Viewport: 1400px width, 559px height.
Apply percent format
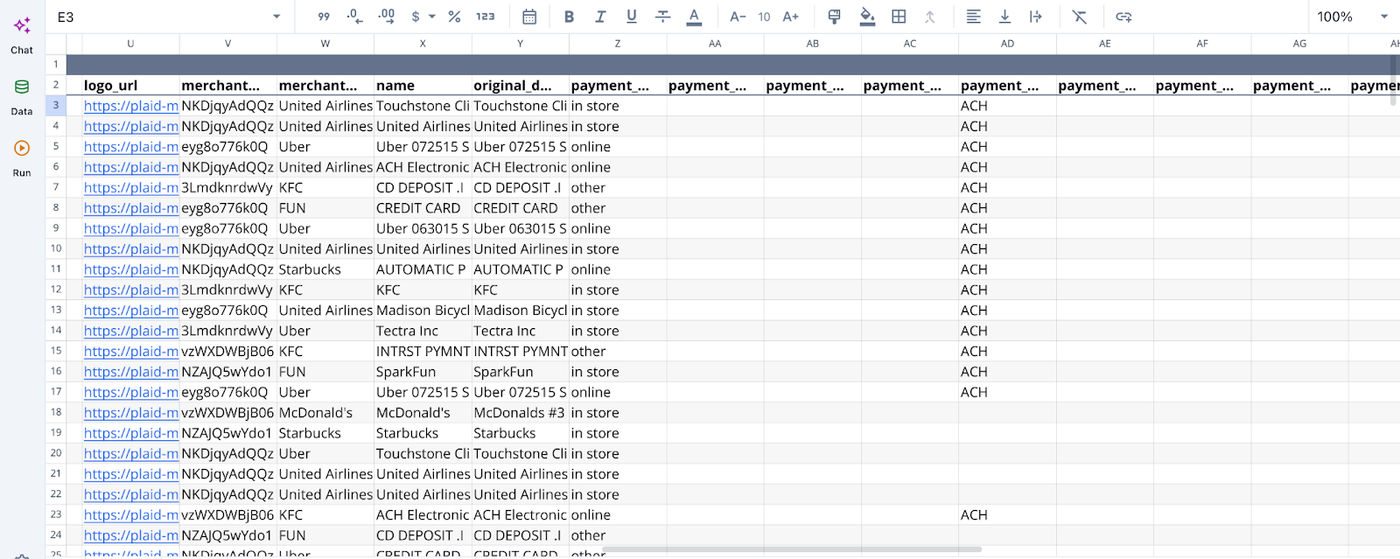454,16
